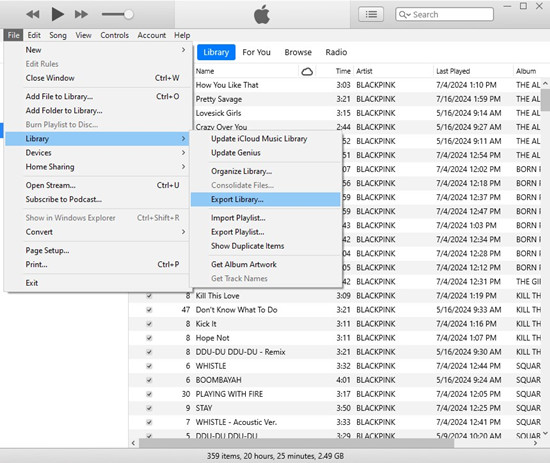Click the vertical scrollbar thumb
The image size is (550, 463).
pyautogui.click(x=545, y=100)
